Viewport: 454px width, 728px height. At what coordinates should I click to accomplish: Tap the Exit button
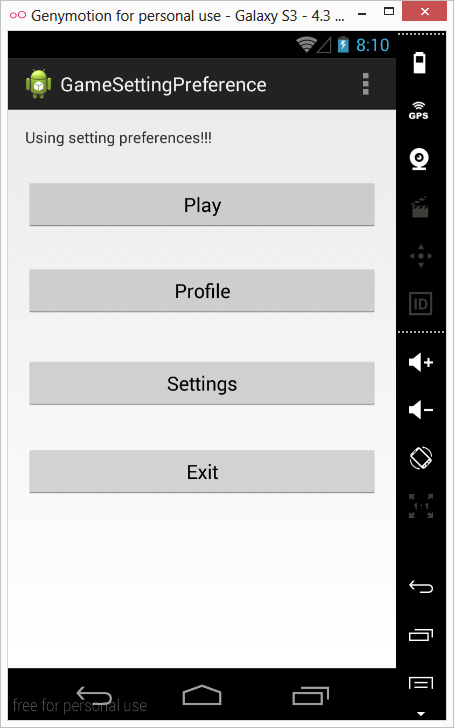tap(202, 472)
